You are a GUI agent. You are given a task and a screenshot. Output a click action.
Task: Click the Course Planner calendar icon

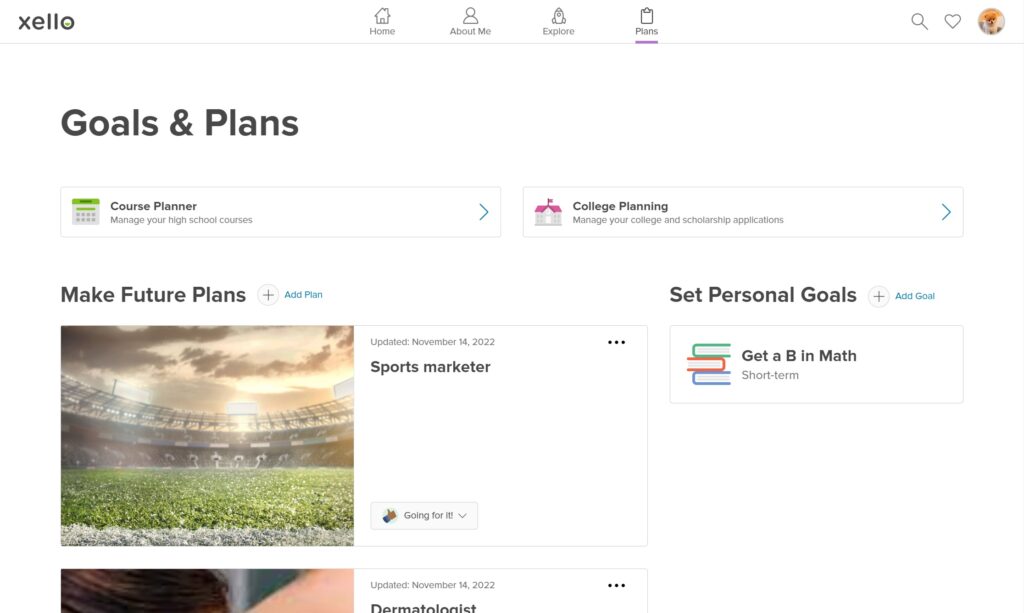point(85,211)
